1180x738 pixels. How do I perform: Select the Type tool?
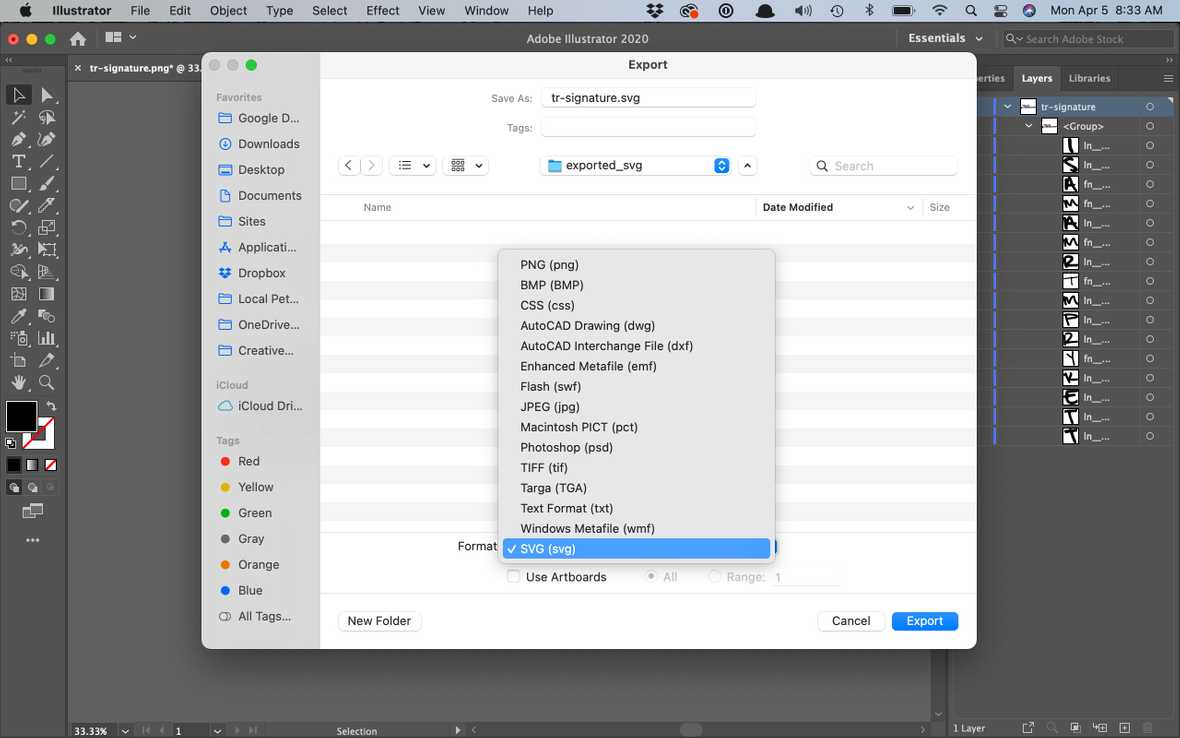click(x=18, y=161)
